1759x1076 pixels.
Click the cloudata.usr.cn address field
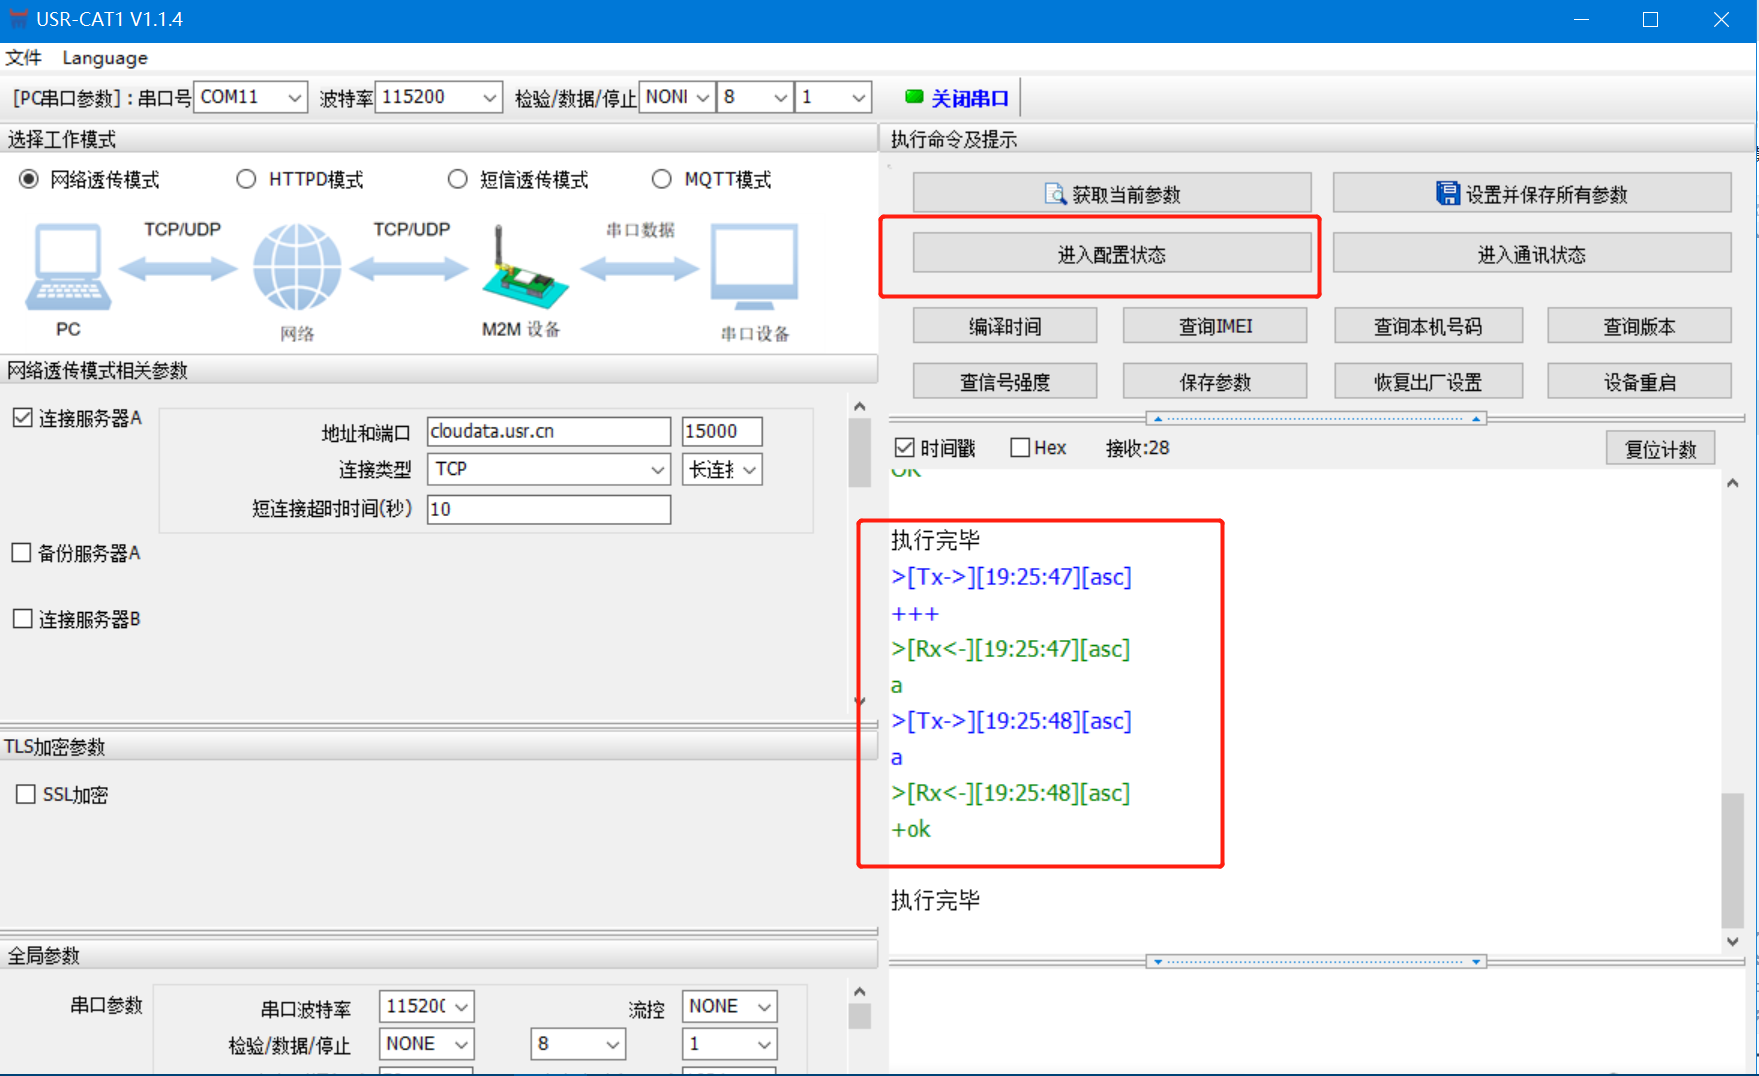(x=548, y=431)
